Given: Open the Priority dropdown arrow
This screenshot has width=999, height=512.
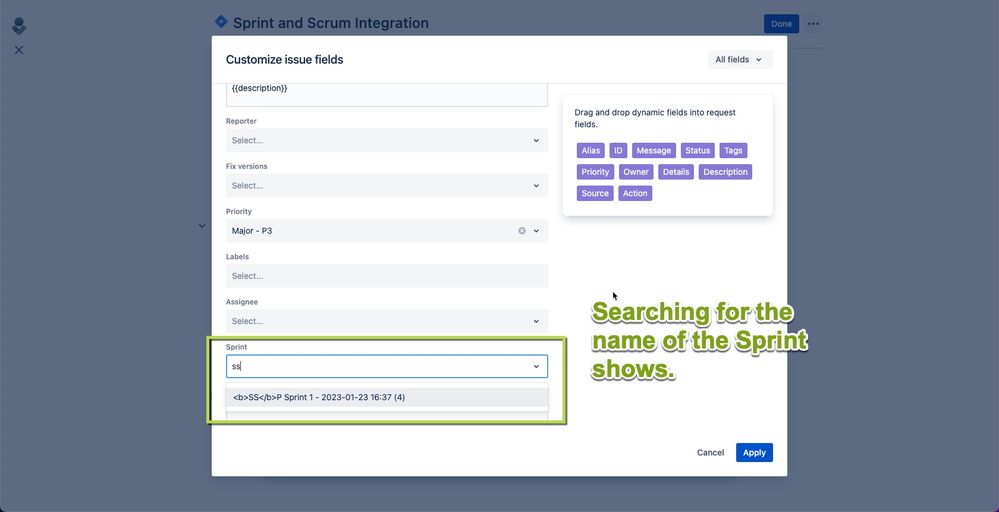Looking at the screenshot, I should [536, 231].
